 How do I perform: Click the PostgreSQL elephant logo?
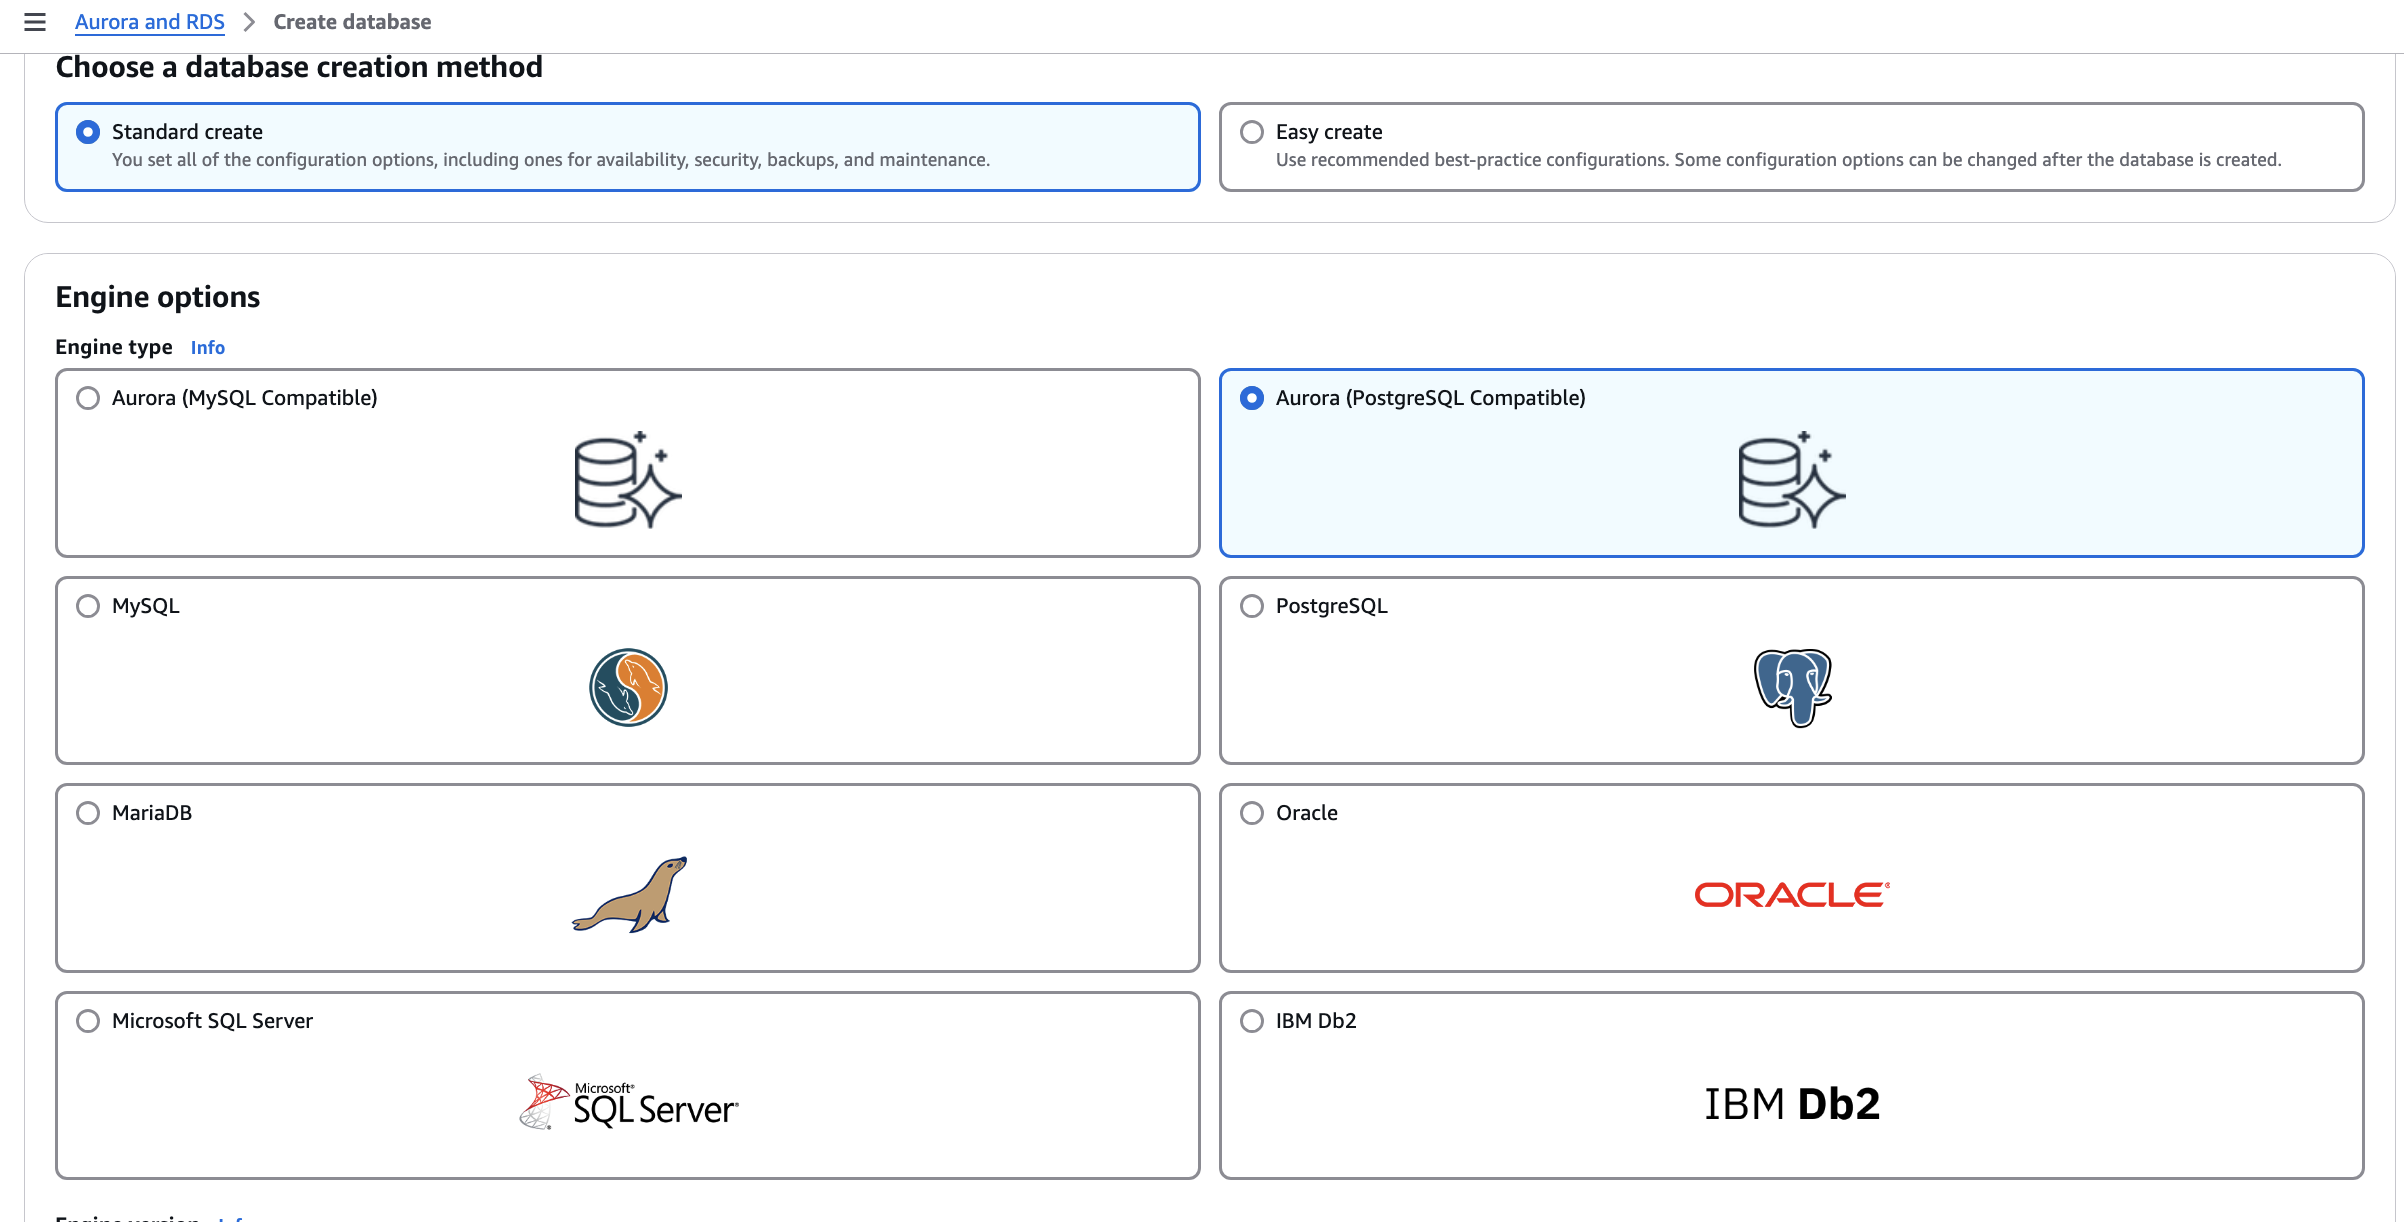pos(1792,688)
